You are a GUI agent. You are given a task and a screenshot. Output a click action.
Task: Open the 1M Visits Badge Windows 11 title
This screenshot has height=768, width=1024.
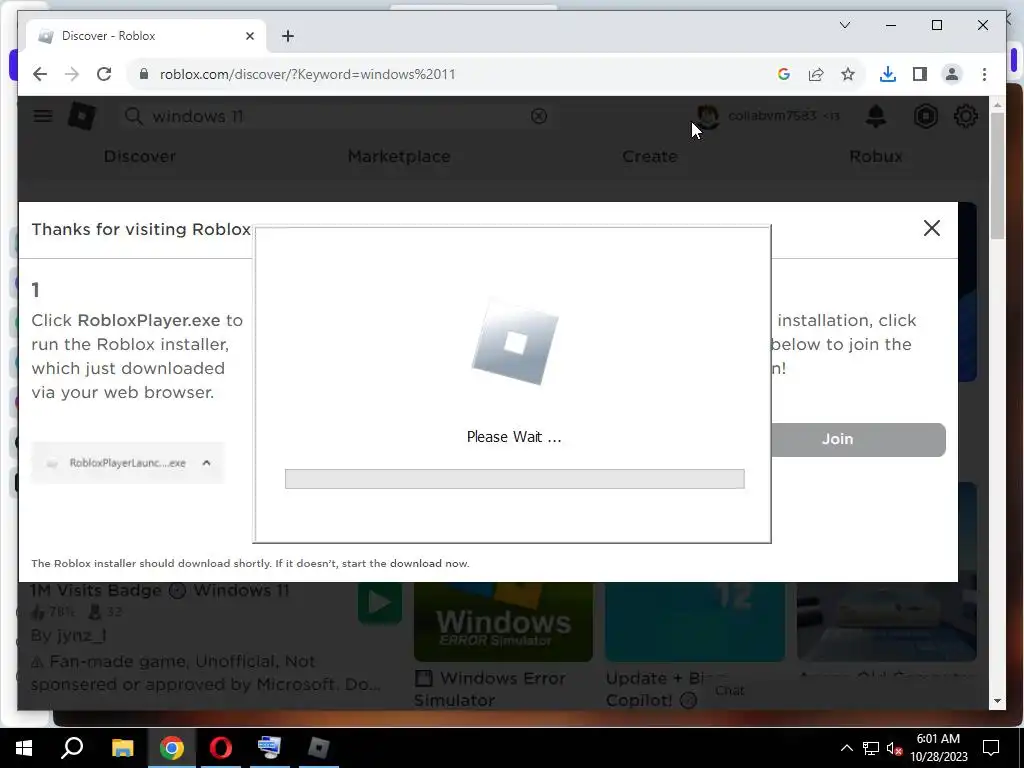point(160,590)
